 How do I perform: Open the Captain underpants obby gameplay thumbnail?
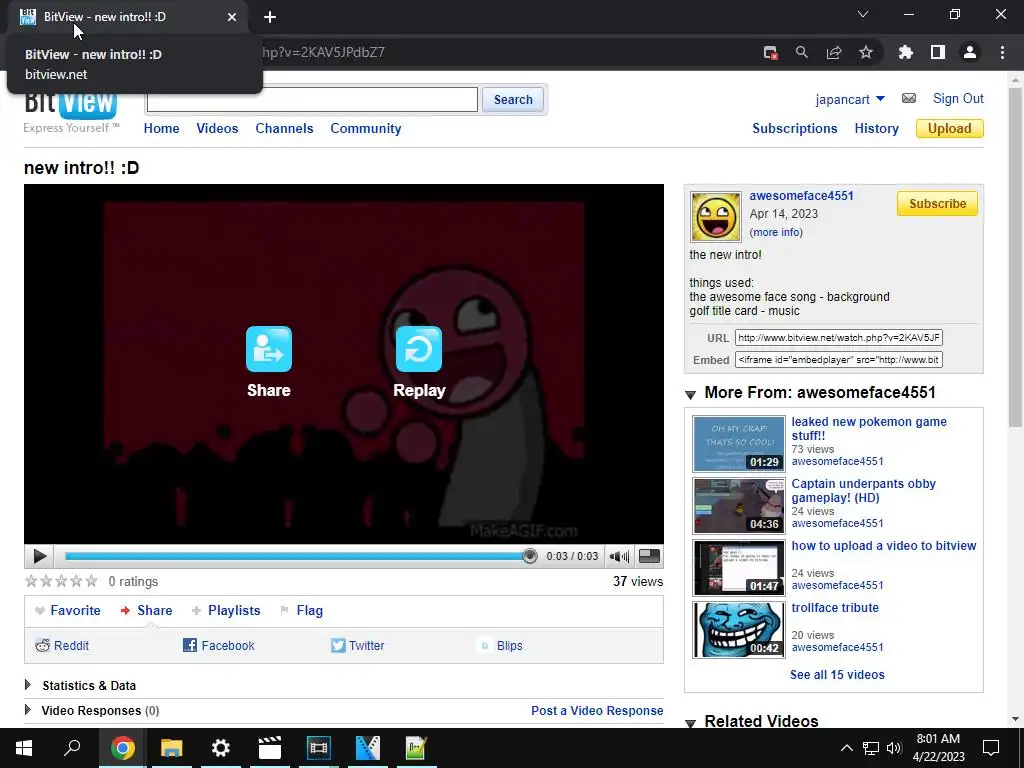739,506
